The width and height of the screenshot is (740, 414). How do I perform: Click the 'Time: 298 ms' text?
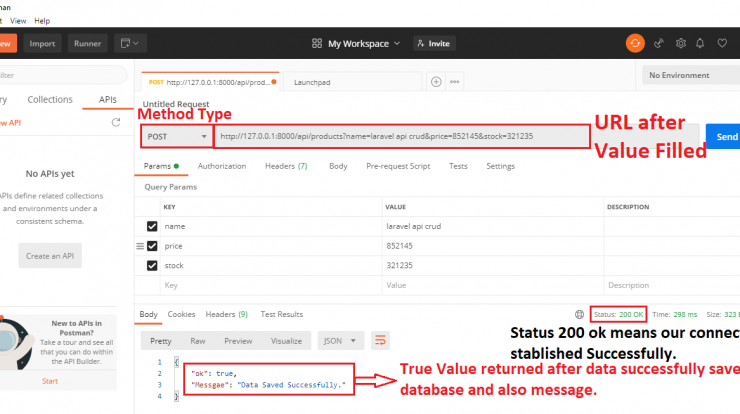coord(674,314)
